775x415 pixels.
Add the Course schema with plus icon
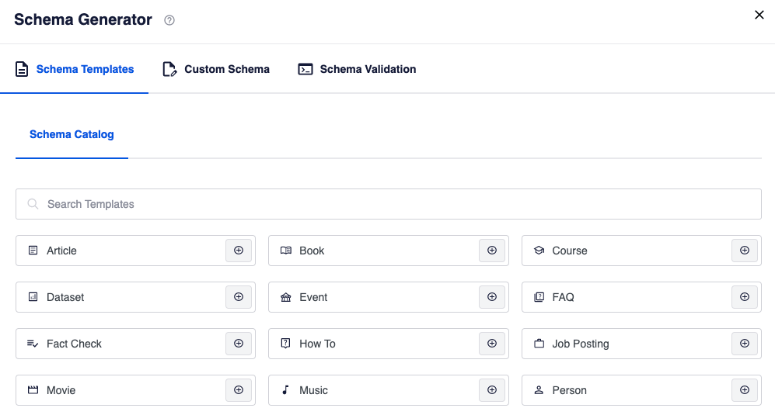click(744, 251)
